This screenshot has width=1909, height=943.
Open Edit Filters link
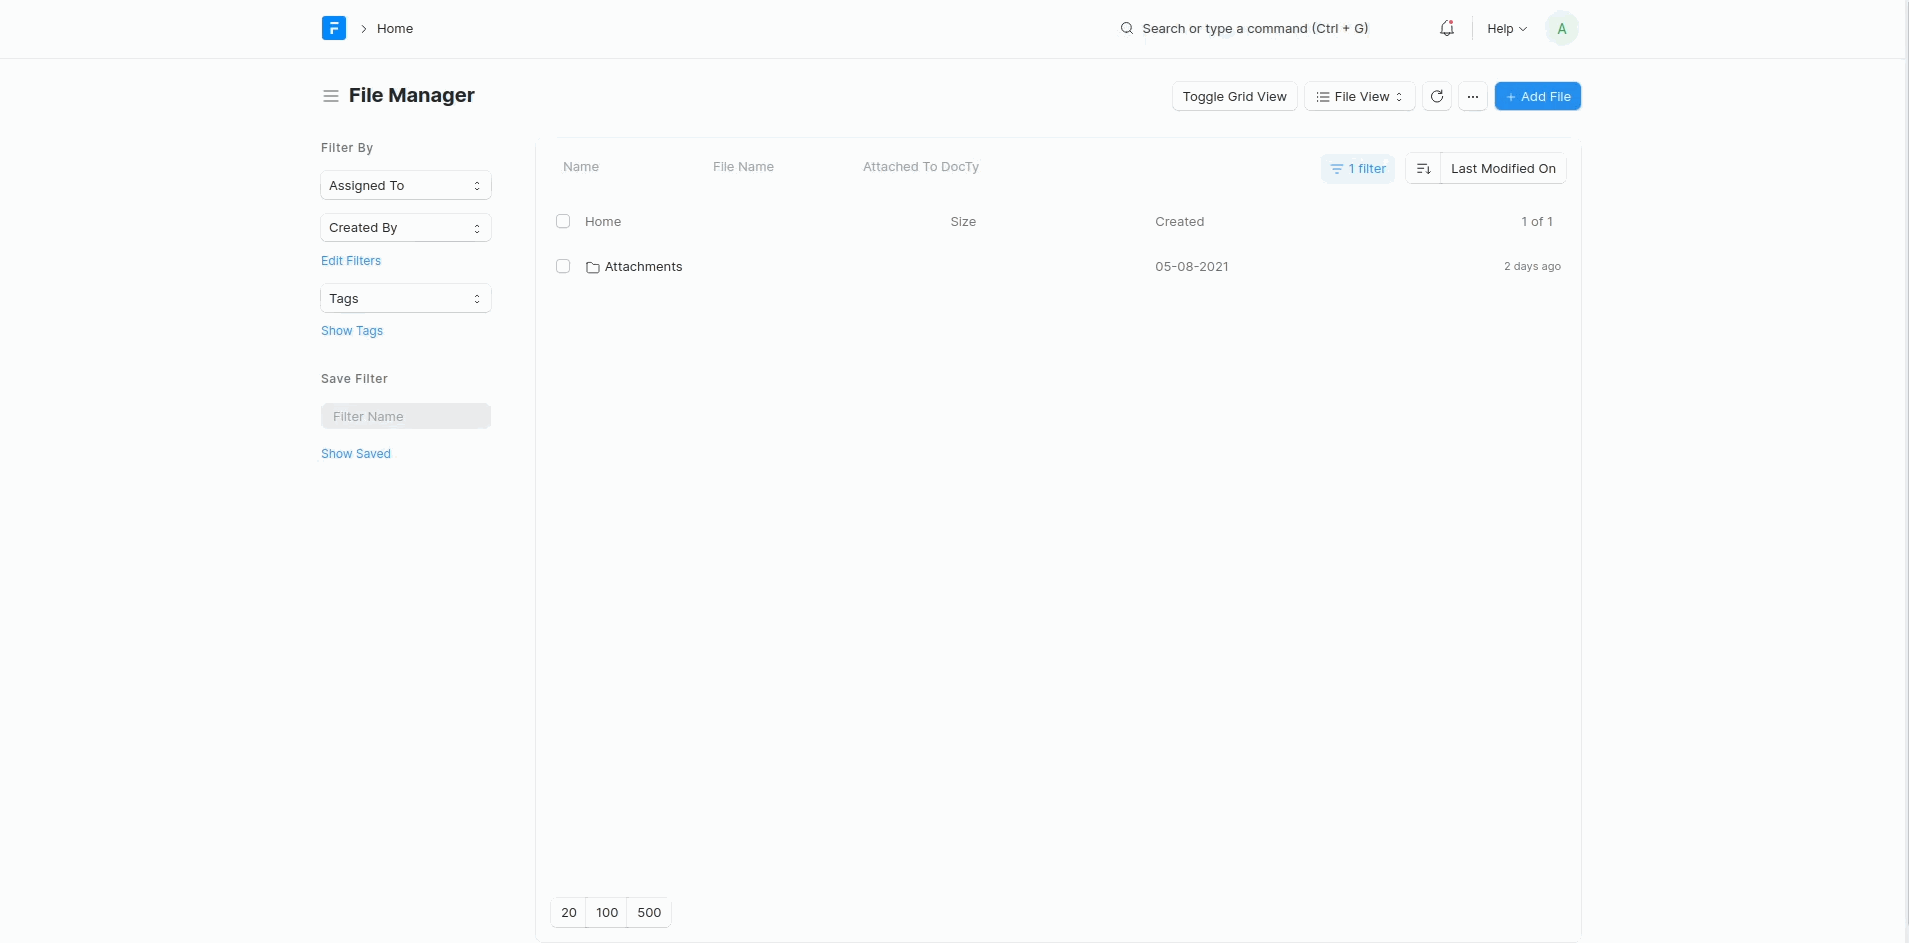tap(351, 260)
